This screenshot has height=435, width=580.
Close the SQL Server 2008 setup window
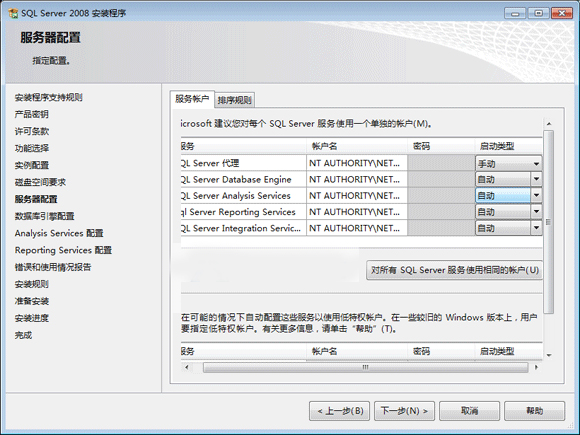pos(562,13)
